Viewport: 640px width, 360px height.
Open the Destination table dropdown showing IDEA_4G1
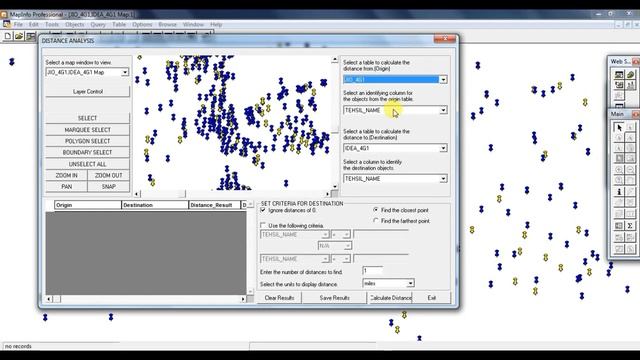click(x=443, y=148)
